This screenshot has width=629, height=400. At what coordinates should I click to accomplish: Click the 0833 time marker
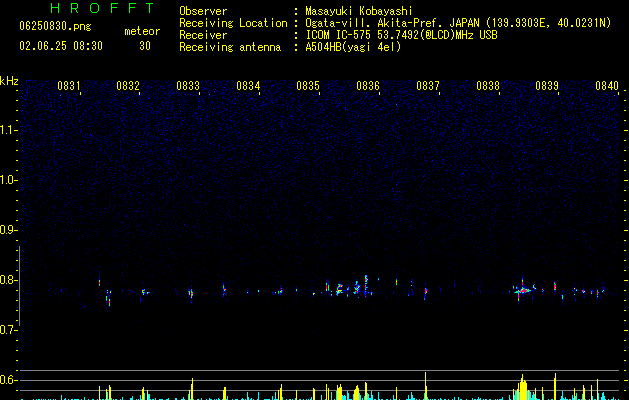(x=188, y=86)
